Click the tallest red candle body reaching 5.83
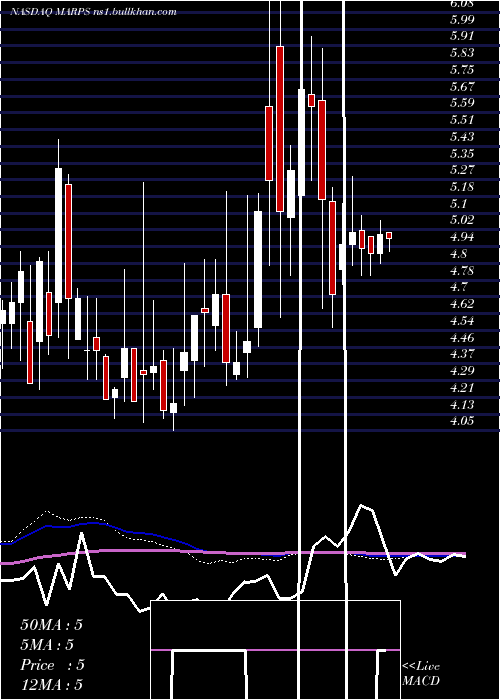Screen dimensions: 500x700 [280, 129]
